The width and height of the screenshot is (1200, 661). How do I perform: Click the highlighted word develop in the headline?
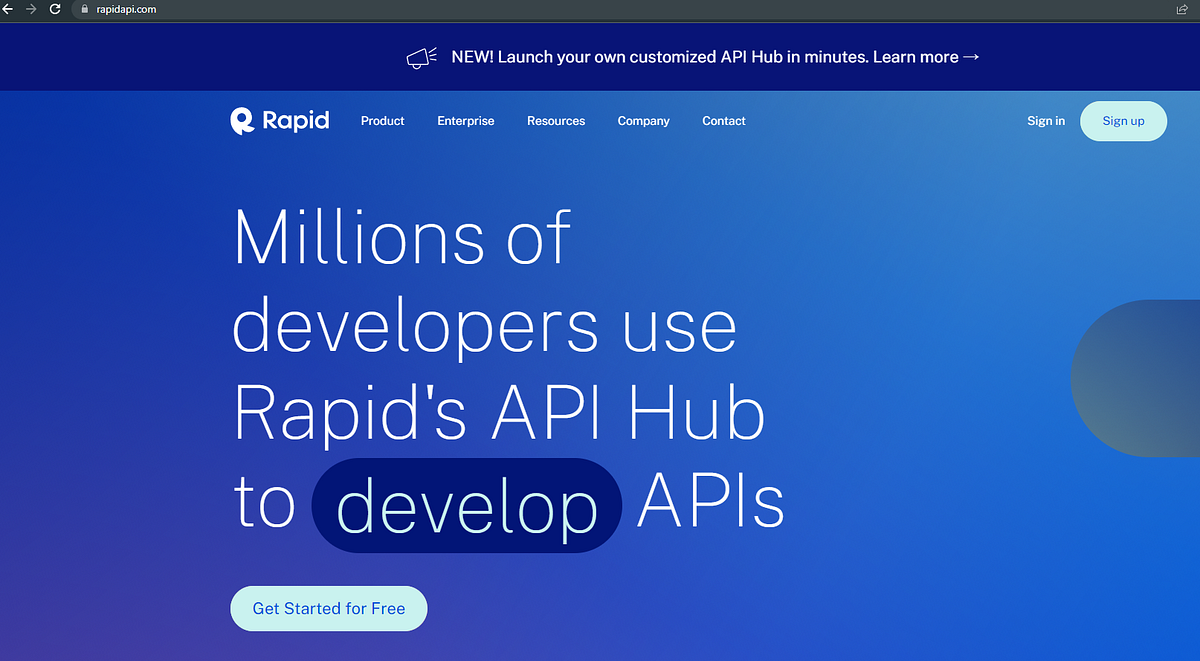pos(466,505)
